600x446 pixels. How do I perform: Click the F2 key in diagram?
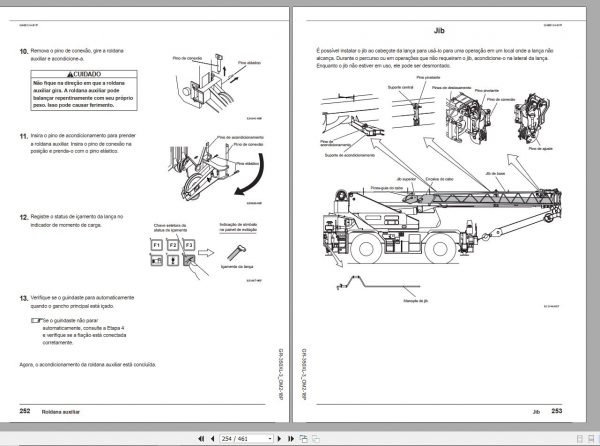point(173,245)
